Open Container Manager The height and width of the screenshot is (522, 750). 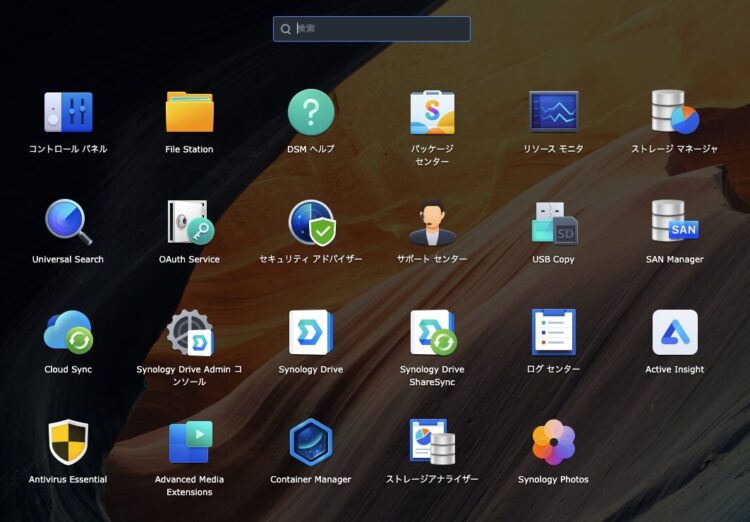click(311, 442)
